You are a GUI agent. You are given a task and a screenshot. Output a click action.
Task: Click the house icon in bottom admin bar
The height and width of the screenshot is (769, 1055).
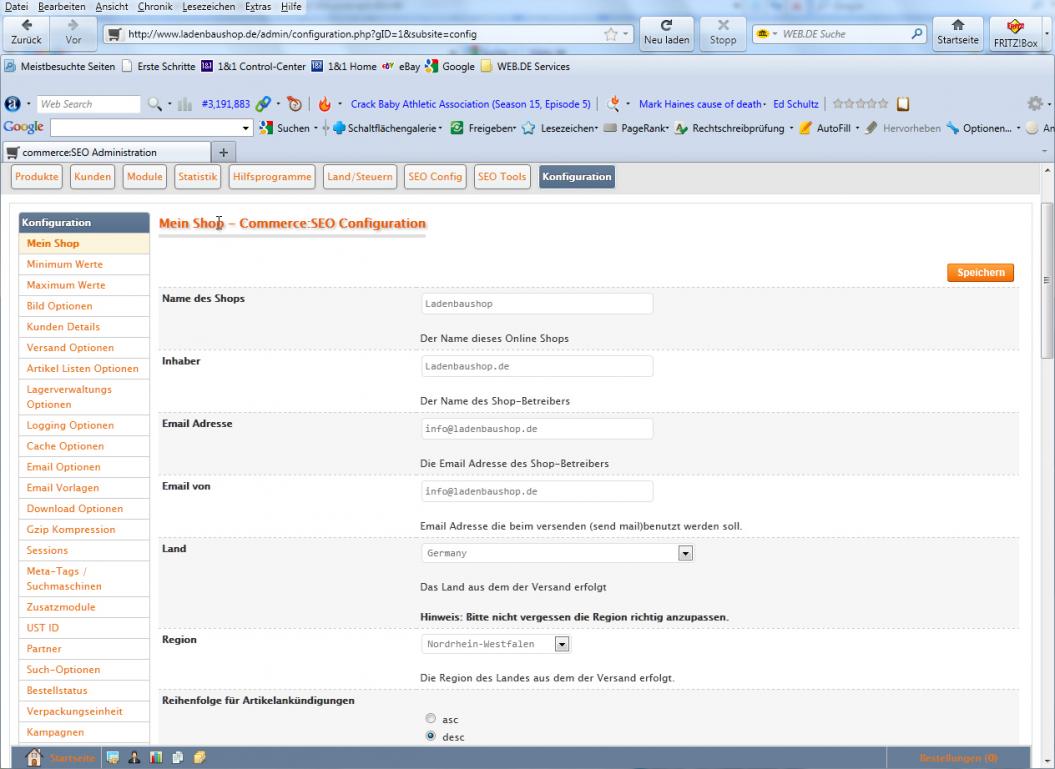pyautogui.click(x=33, y=757)
